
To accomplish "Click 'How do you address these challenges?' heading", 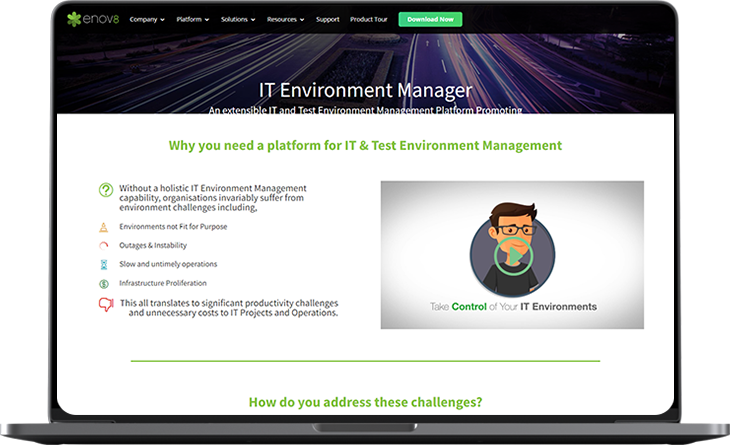I will (365, 402).
